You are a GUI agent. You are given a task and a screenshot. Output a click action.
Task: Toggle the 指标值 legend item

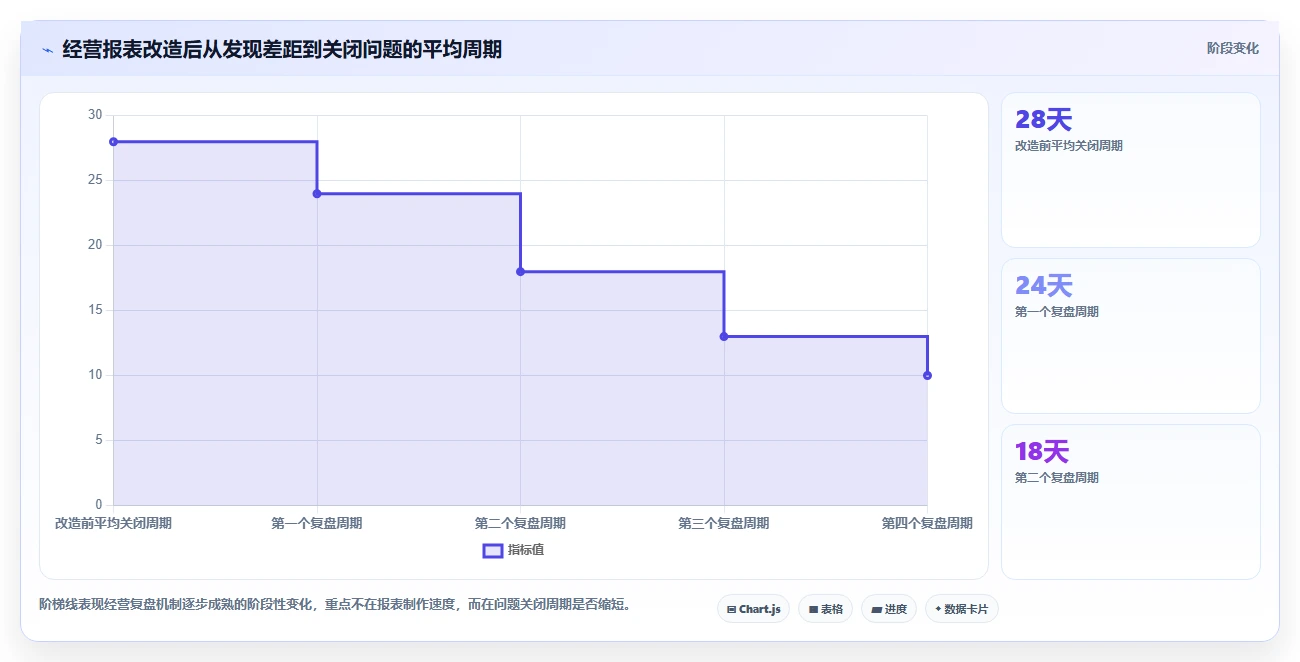(514, 550)
